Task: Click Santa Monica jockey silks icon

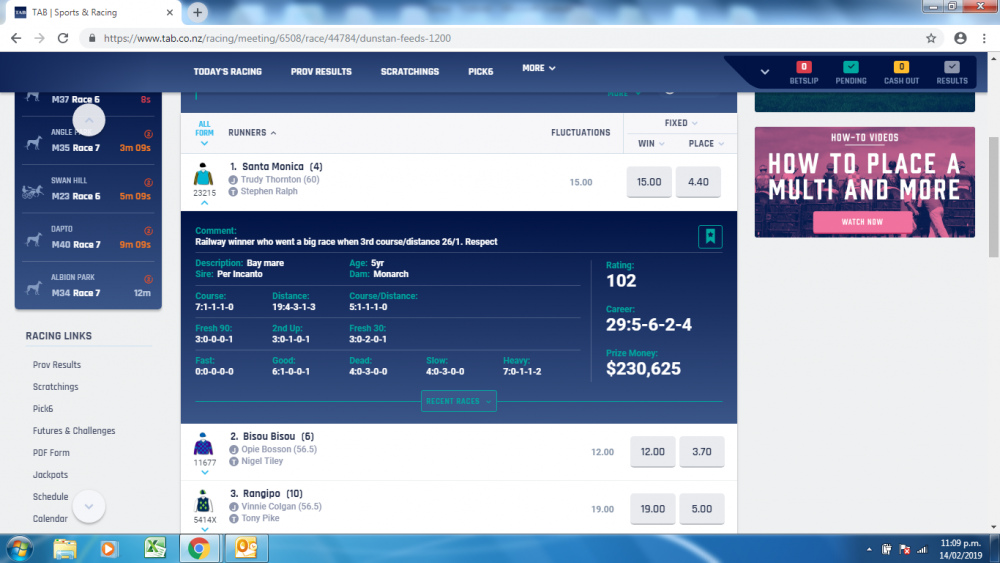Action: 204,174
